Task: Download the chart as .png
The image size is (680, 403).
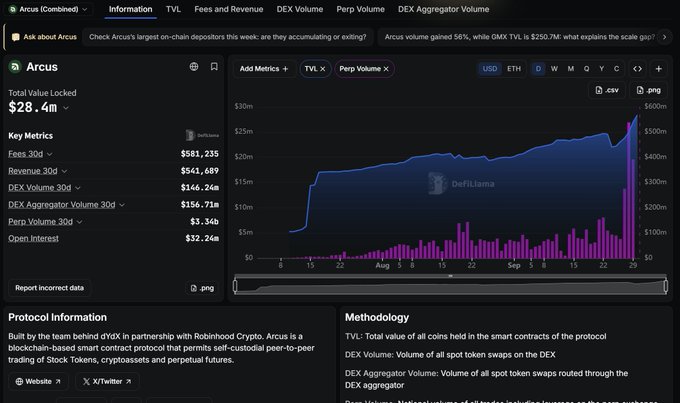Action: pos(648,90)
